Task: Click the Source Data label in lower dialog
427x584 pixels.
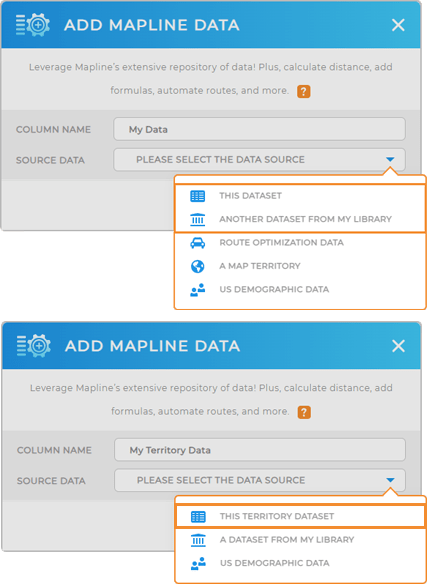Action: click(x=51, y=481)
